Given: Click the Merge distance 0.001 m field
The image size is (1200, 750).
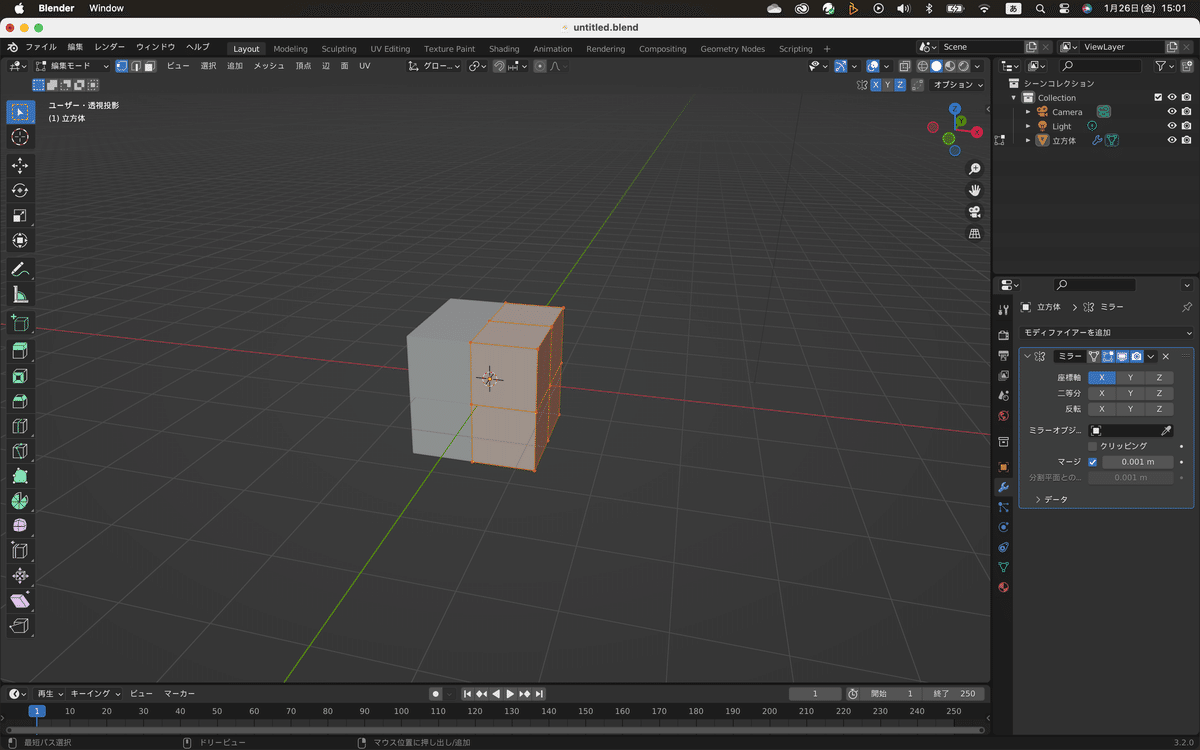Looking at the screenshot, I should pyautogui.click(x=1138, y=462).
